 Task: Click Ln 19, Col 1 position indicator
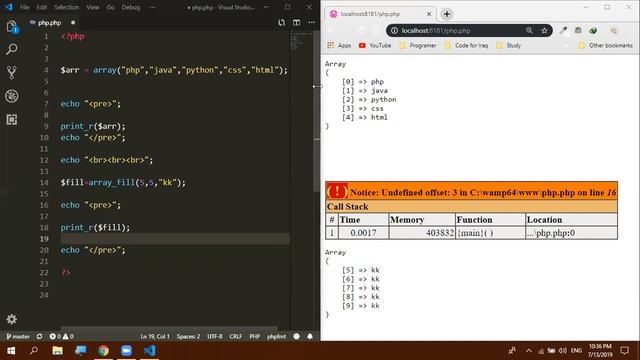click(x=155, y=336)
